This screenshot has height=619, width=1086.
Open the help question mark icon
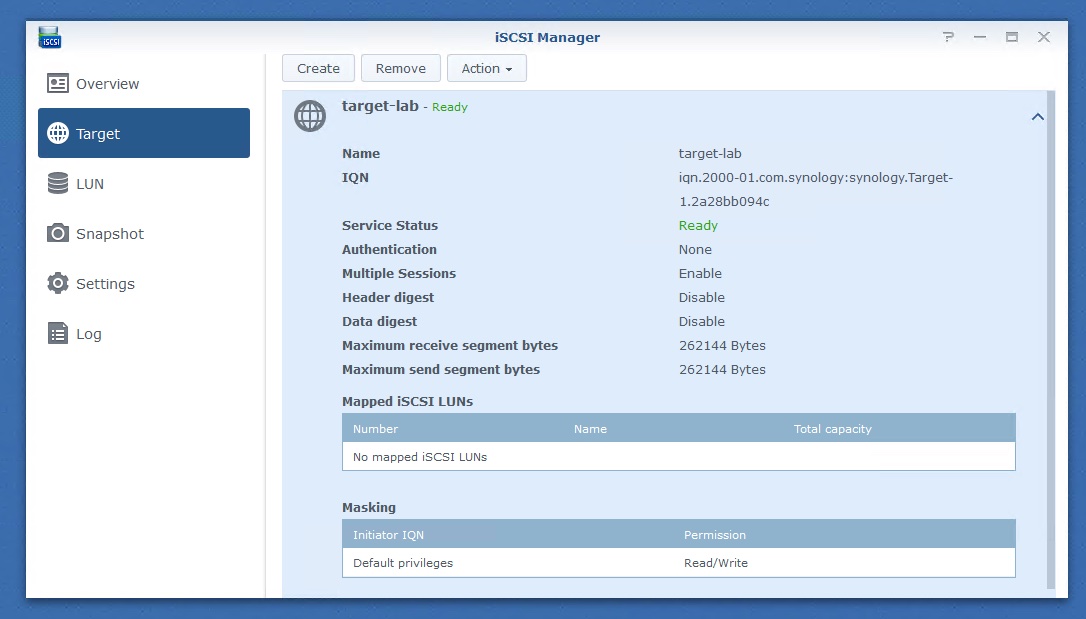(948, 38)
